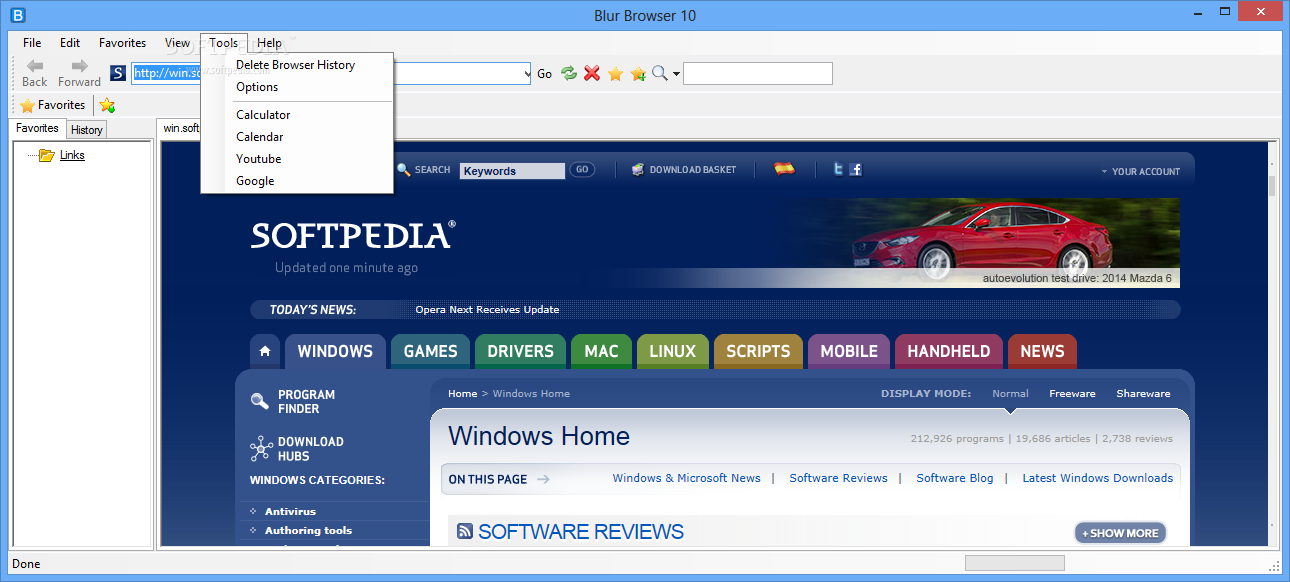This screenshot has width=1290, height=582.
Task: Click the Blur Browser title bar icon
Action: (16, 15)
